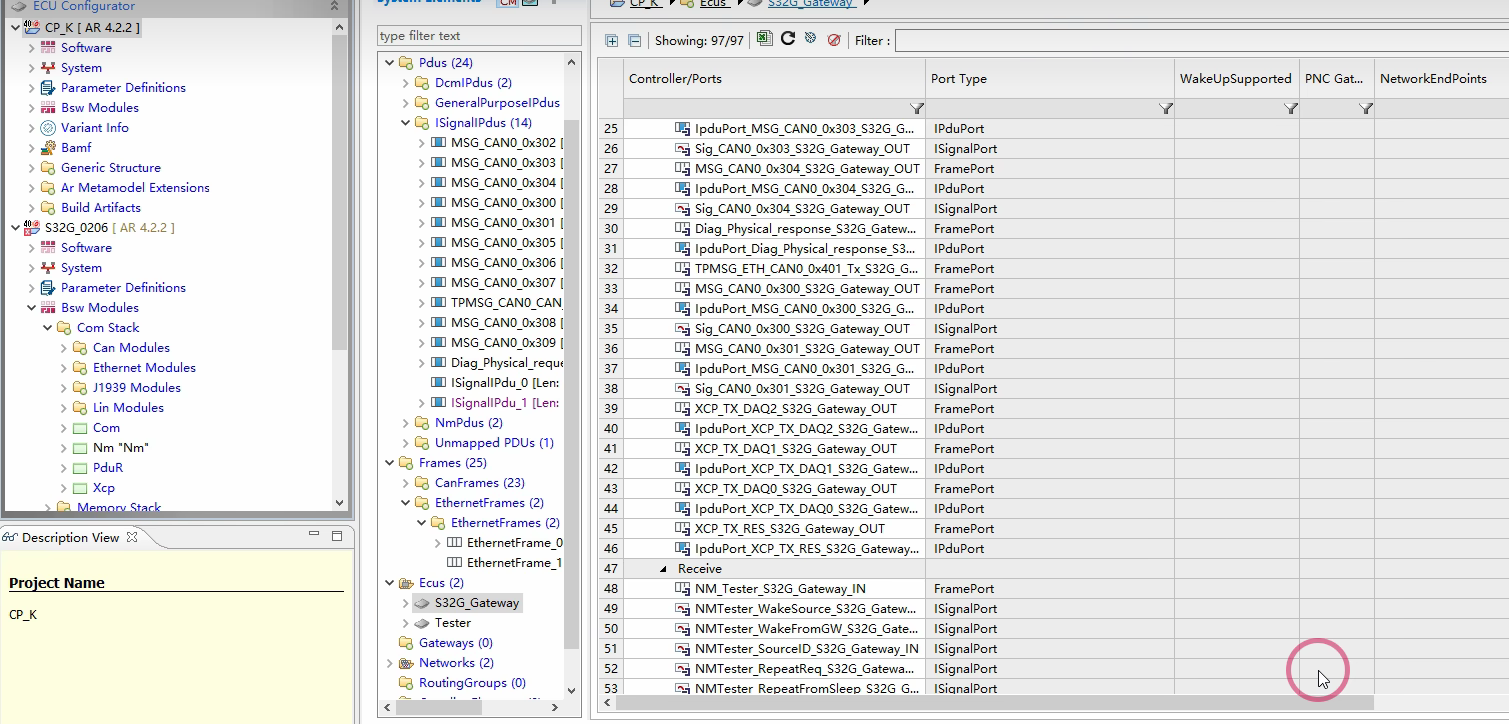Expand Ethernet Modules folder
This screenshot has height=724, width=1509.
point(63,368)
